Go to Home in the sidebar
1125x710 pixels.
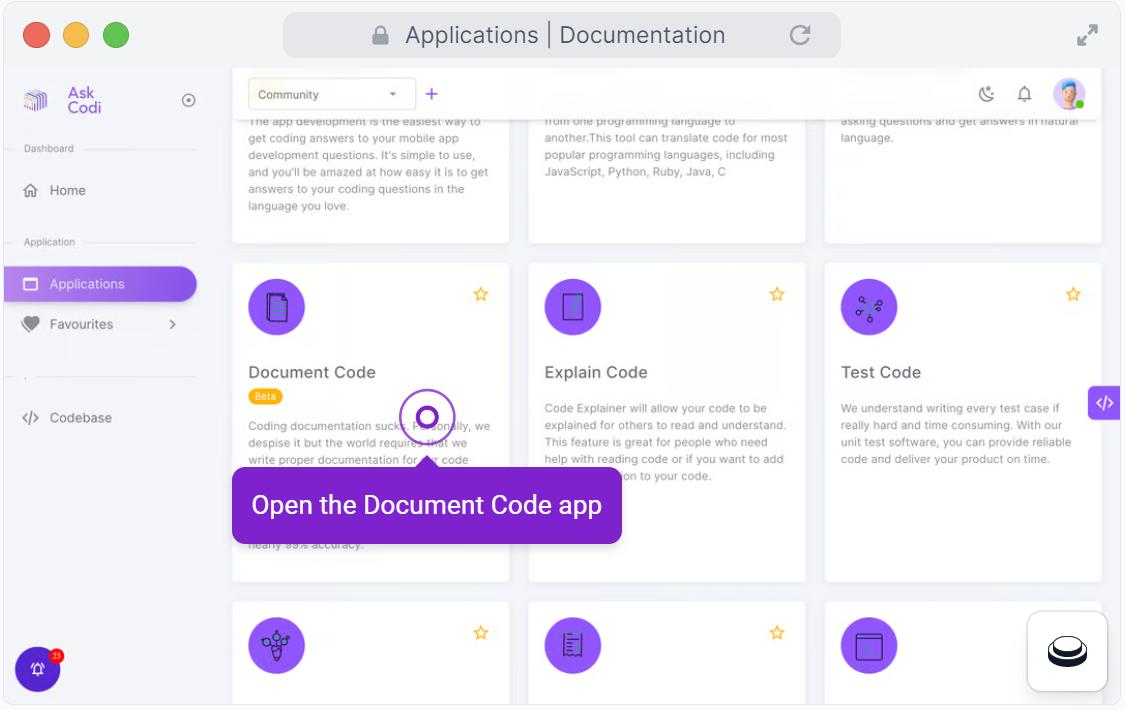[67, 190]
